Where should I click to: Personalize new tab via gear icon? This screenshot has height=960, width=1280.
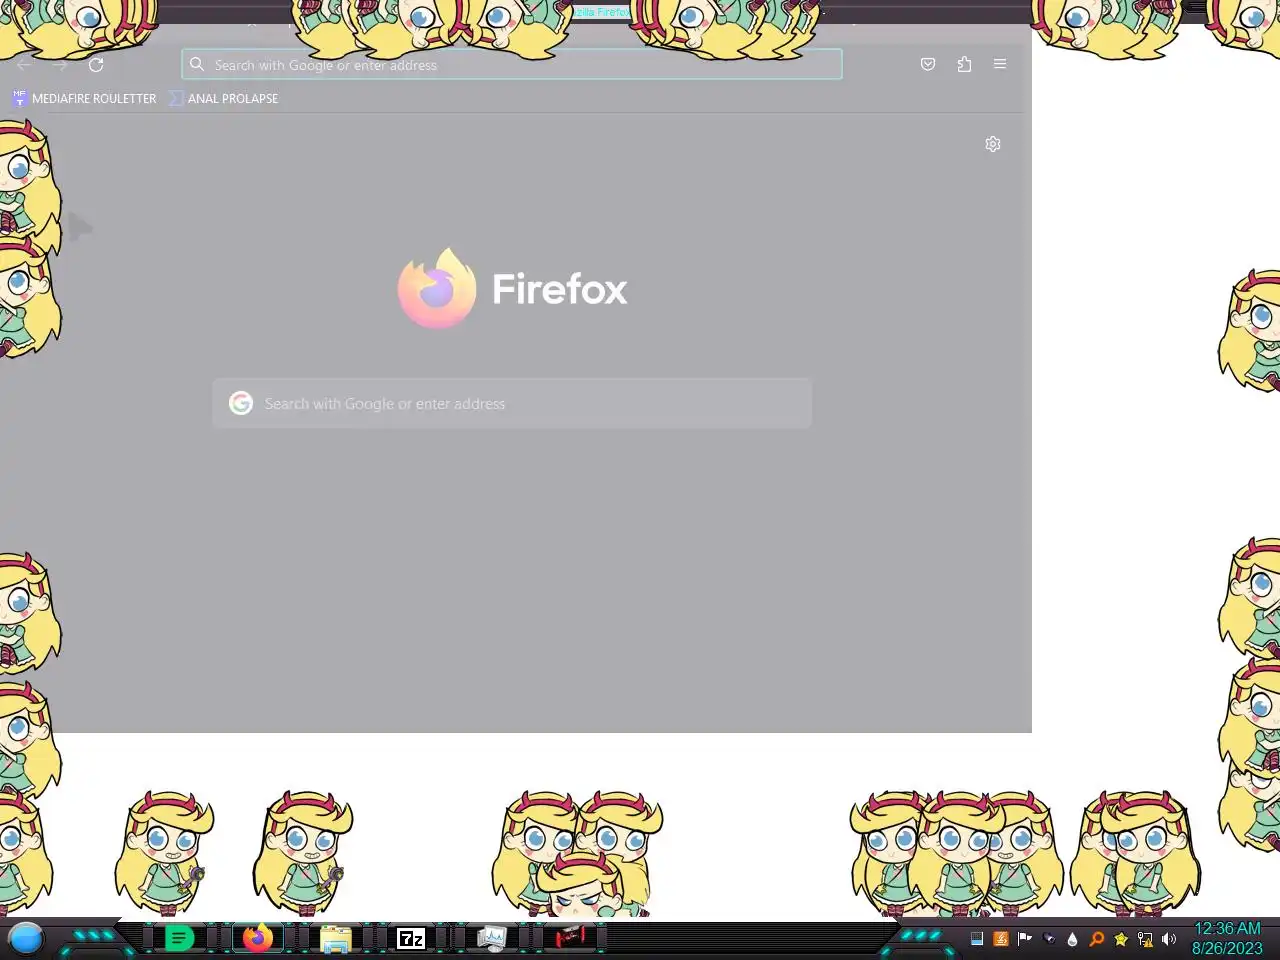pyautogui.click(x=993, y=144)
